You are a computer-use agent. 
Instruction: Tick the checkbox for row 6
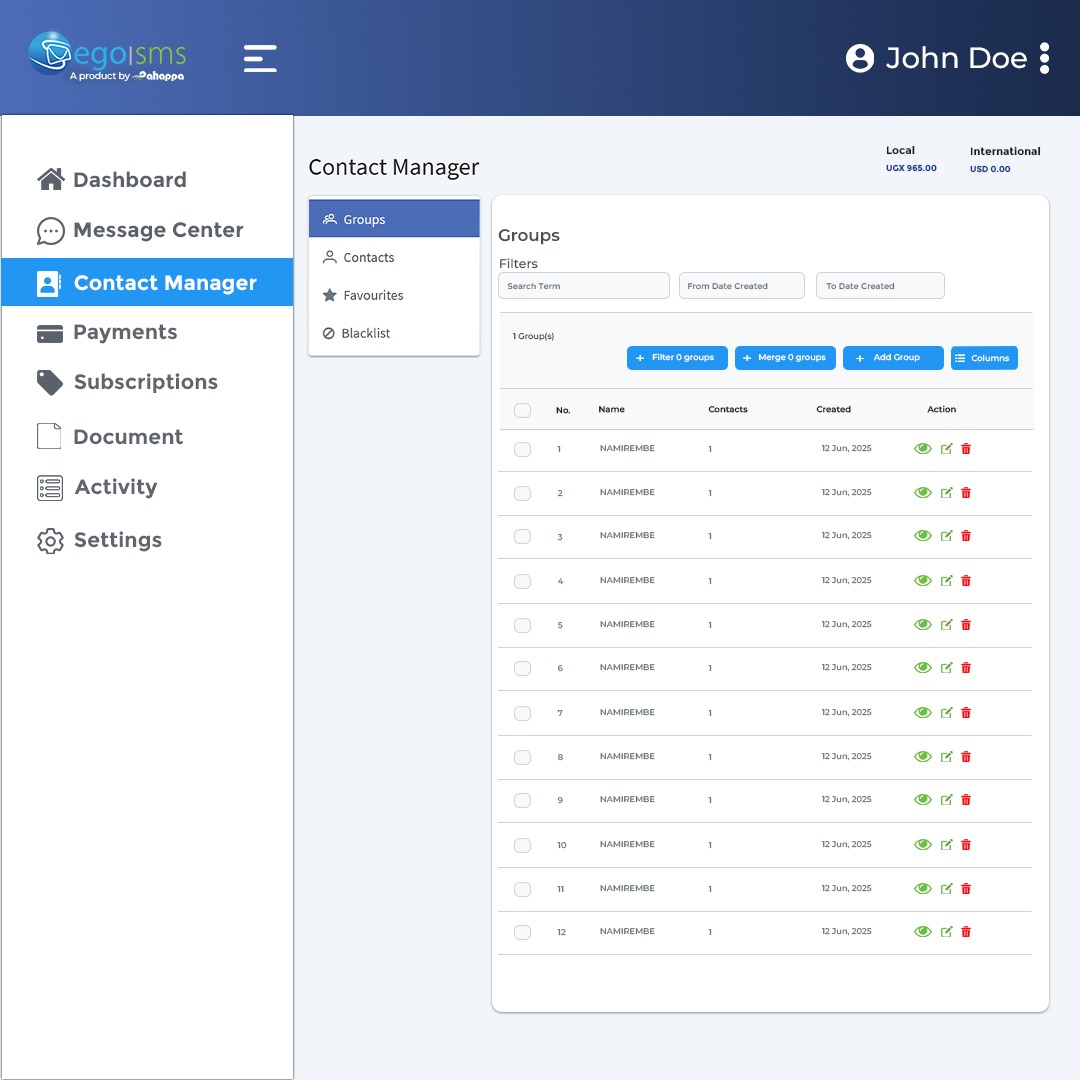[x=523, y=668]
